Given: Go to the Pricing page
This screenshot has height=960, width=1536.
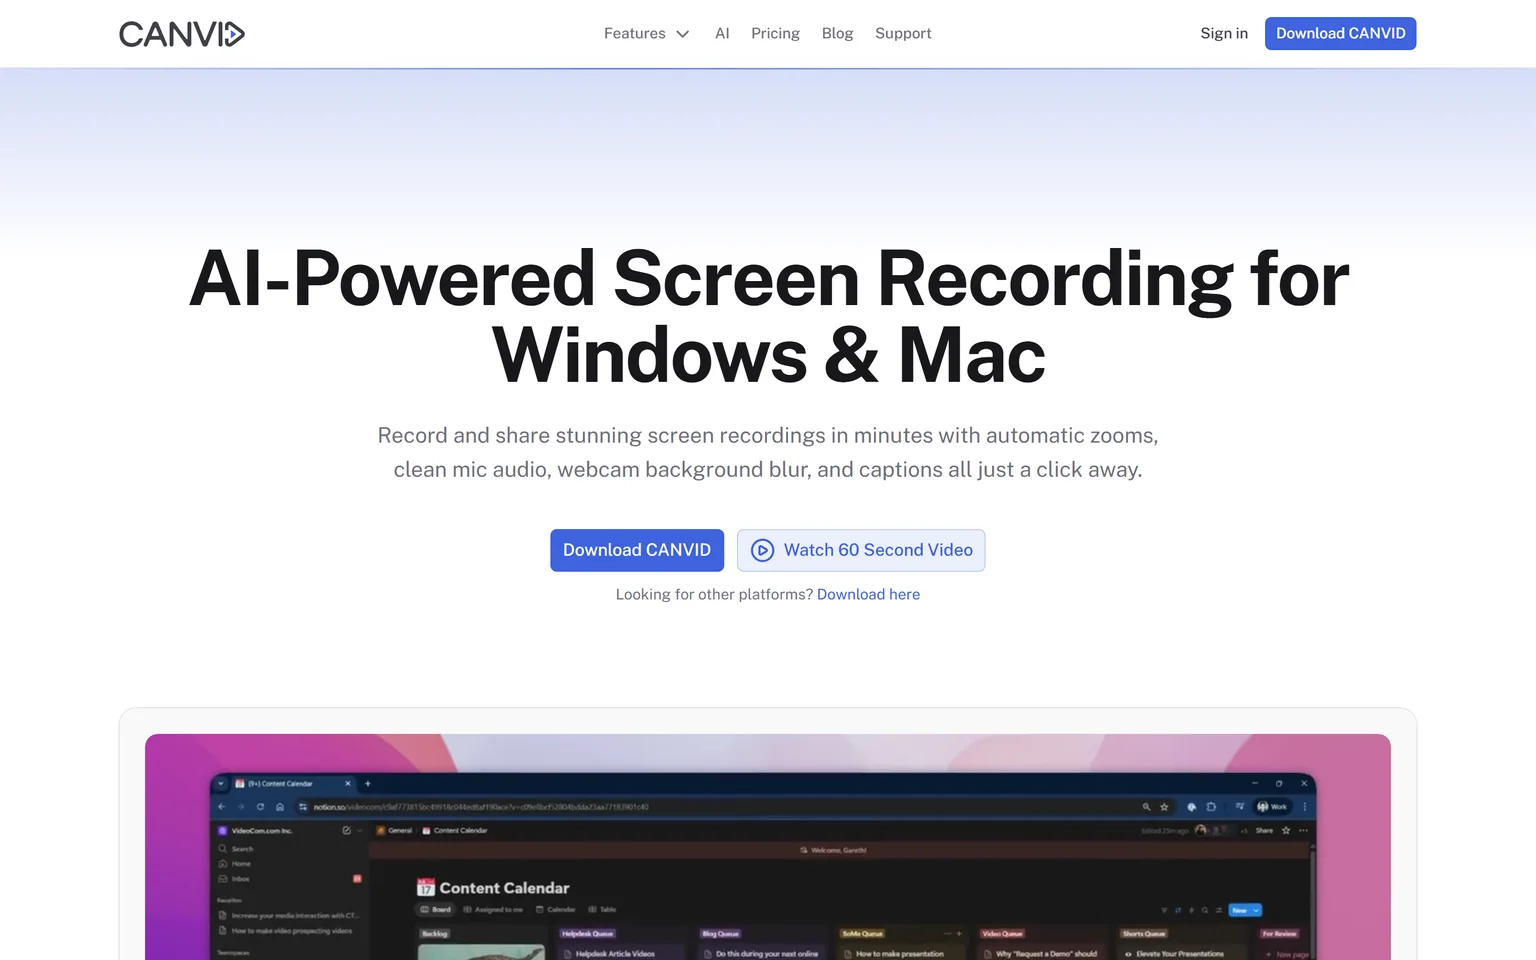Looking at the screenshot, I should tap(775, 33).
